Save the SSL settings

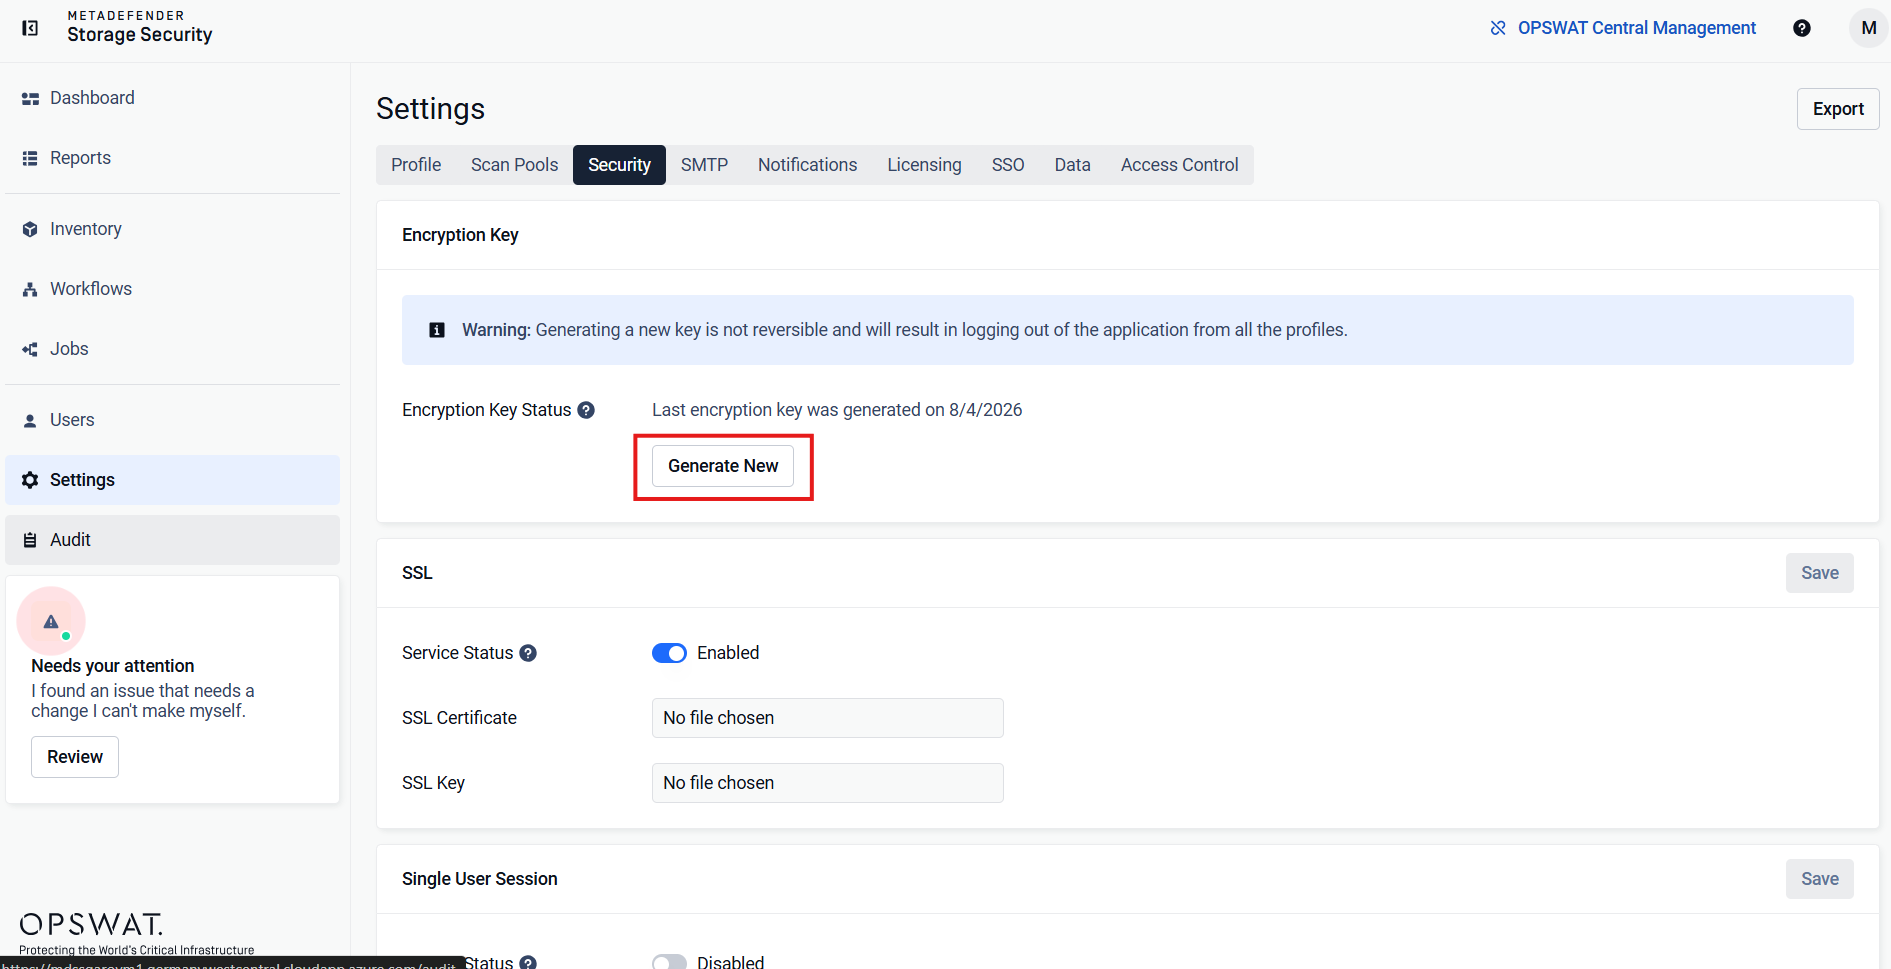pos(1819,573)
